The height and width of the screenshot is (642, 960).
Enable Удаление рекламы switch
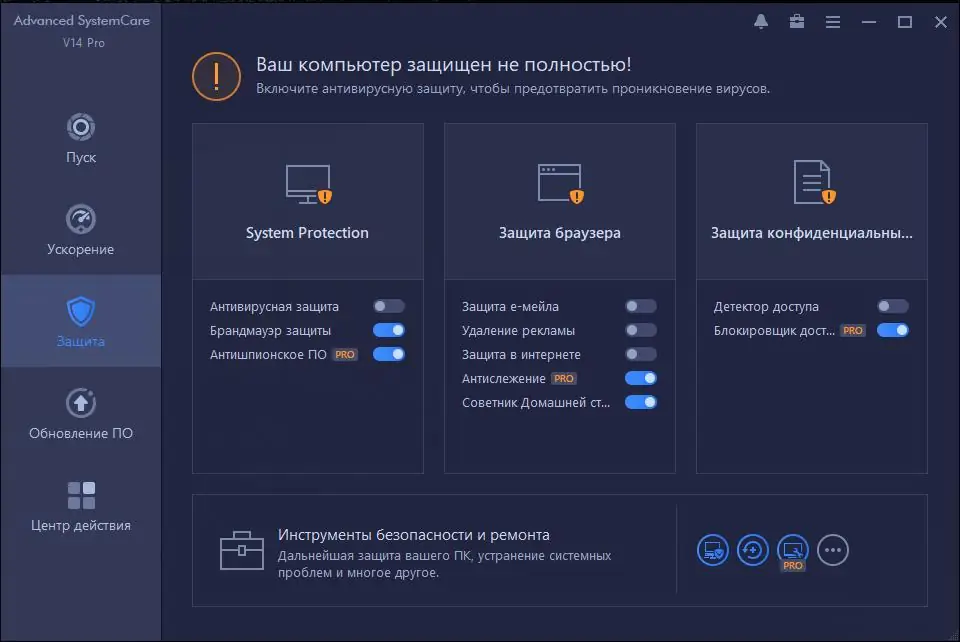click(x=641, y=330)
